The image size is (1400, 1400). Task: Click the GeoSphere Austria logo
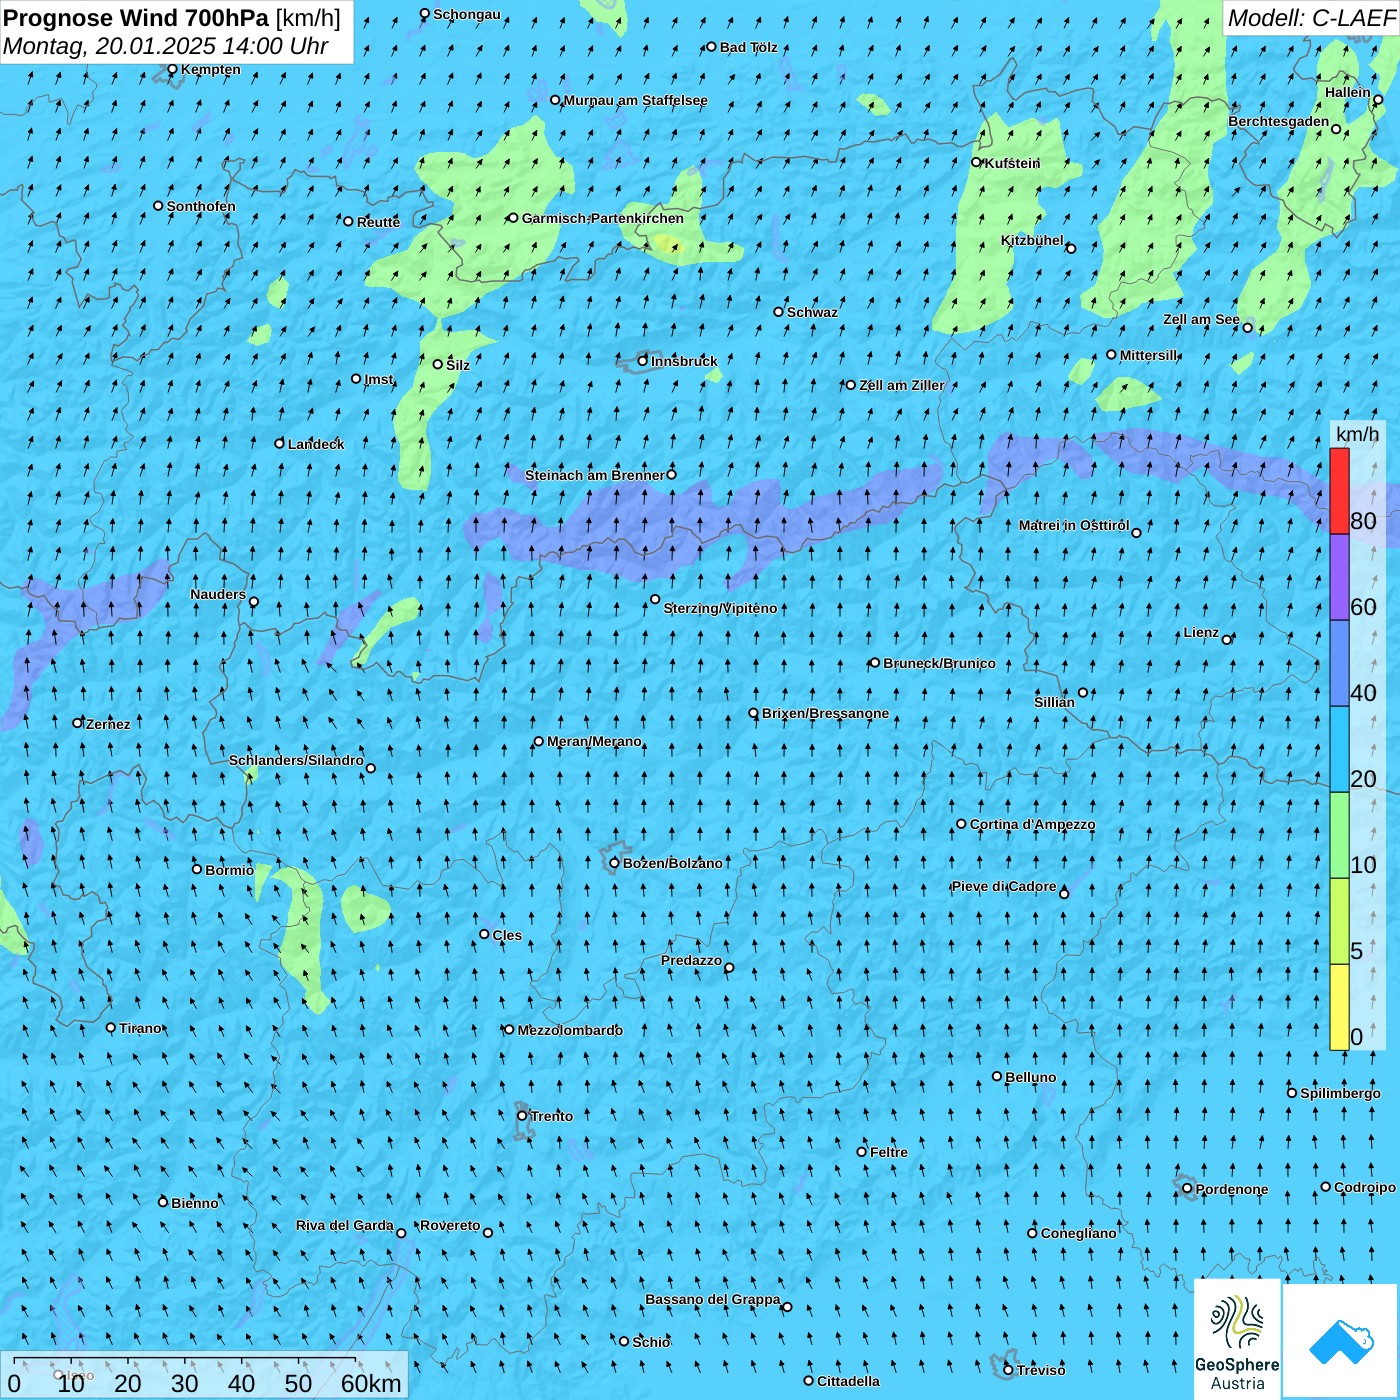pyautogui.click(x=1237, y=1339)
